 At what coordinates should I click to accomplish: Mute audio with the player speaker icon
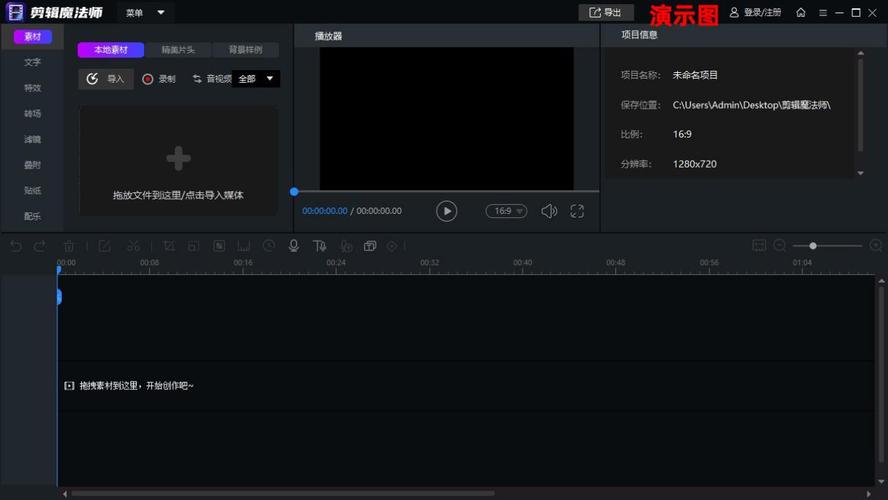[x=549, y=211]
